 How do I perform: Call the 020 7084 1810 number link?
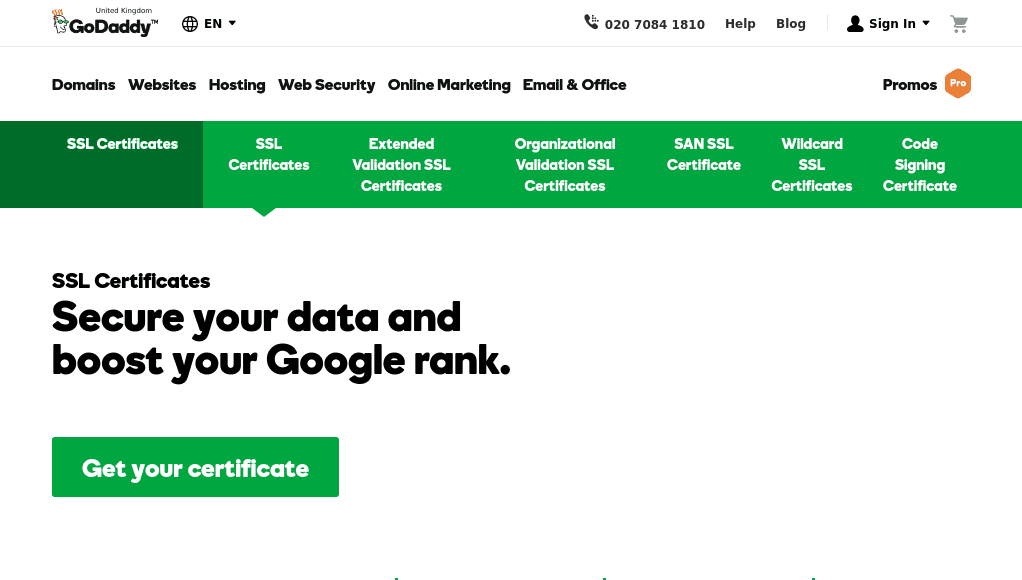click(654, 25)
